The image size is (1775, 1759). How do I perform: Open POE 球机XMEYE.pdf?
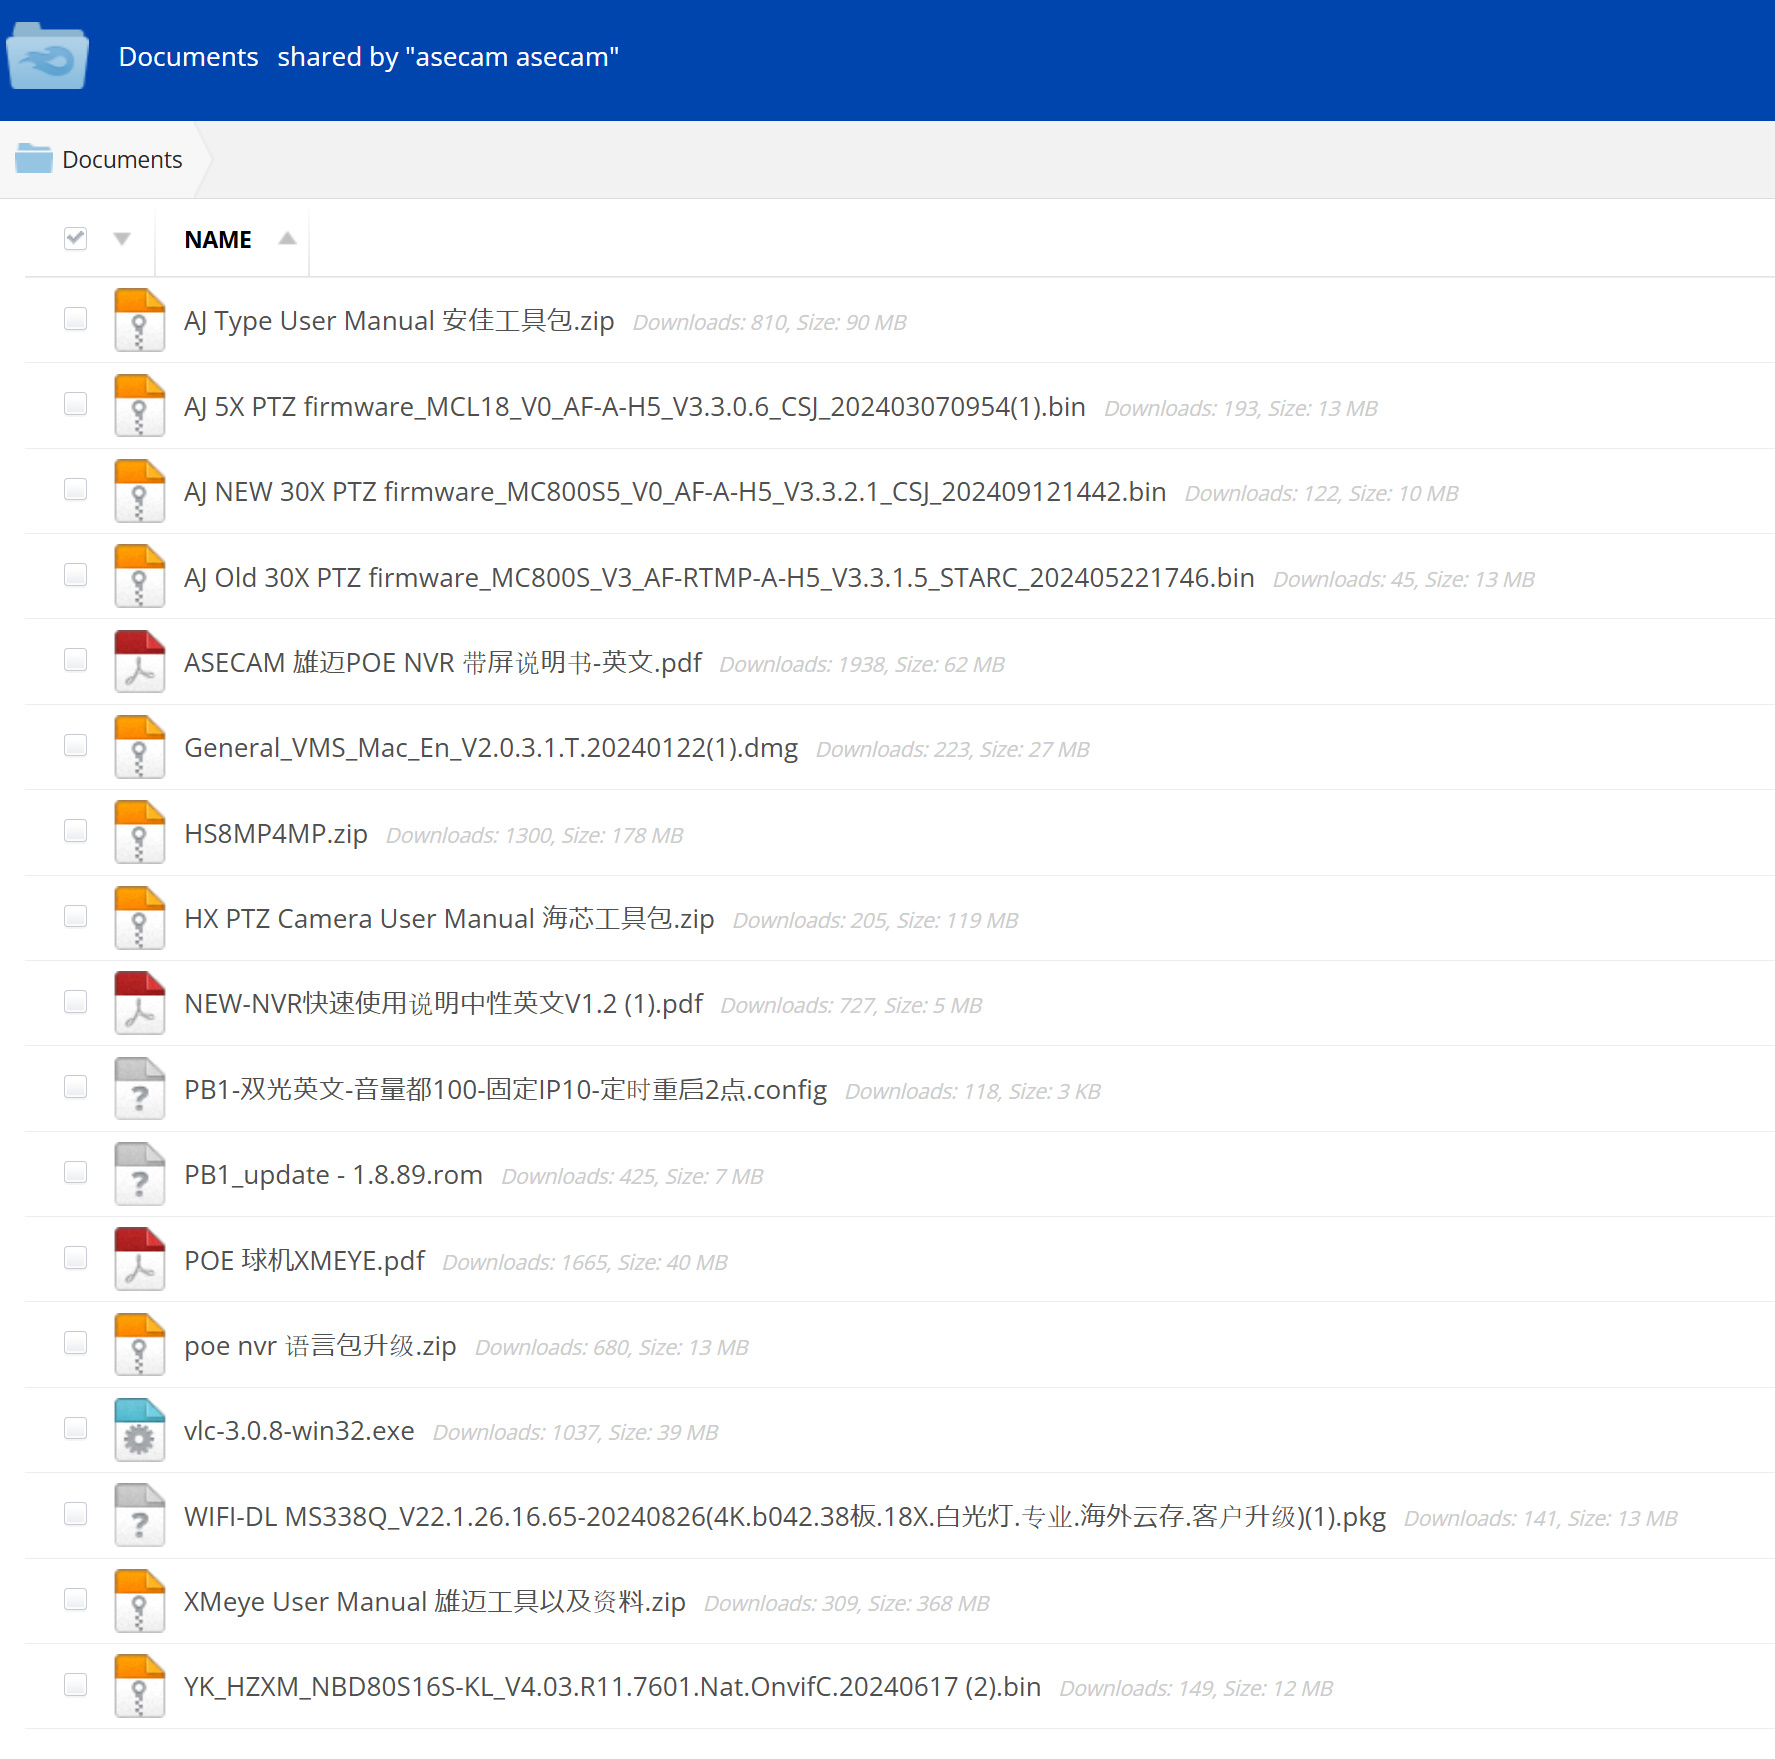pos(304,1261)
